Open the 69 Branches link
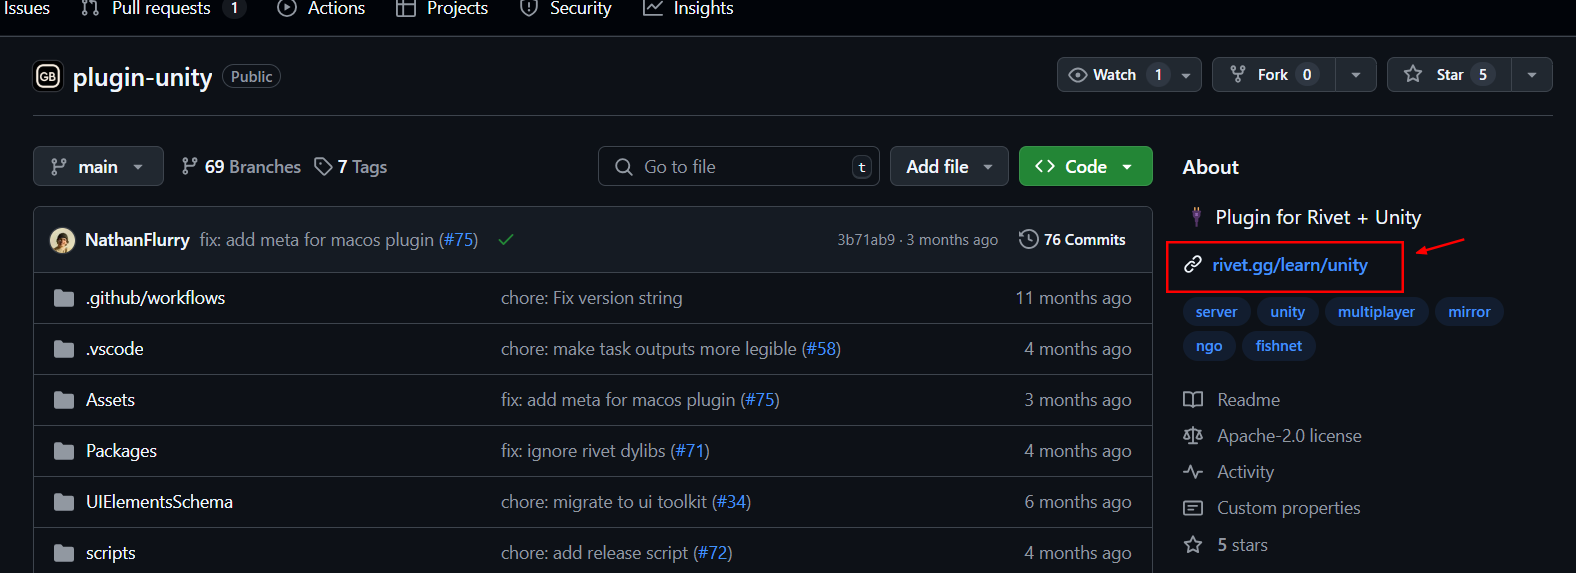 [x=241, y=167]
